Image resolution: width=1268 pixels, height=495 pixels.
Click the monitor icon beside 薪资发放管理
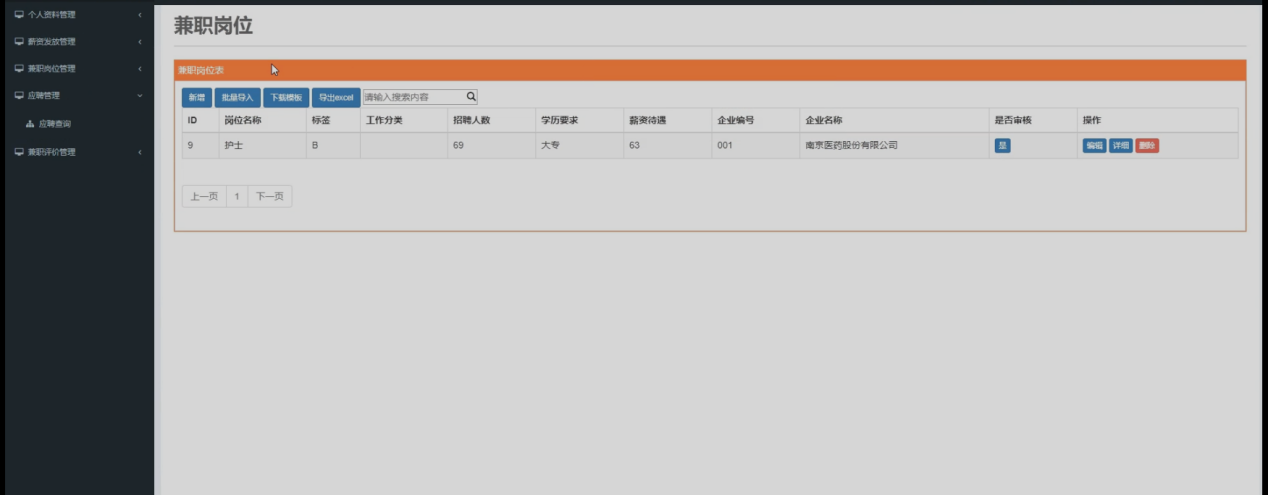coord(18,41)
